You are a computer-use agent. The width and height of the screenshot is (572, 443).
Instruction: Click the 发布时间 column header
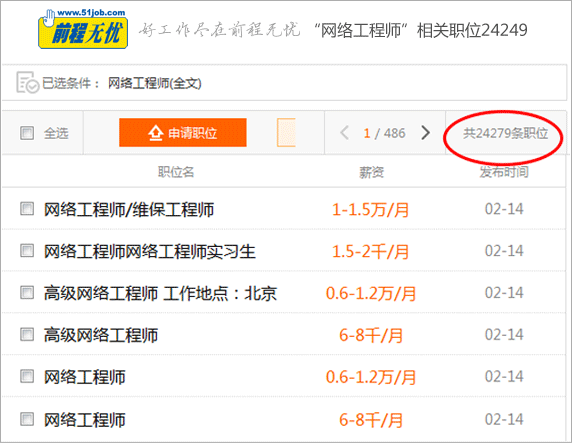click(x=504, y=172)
